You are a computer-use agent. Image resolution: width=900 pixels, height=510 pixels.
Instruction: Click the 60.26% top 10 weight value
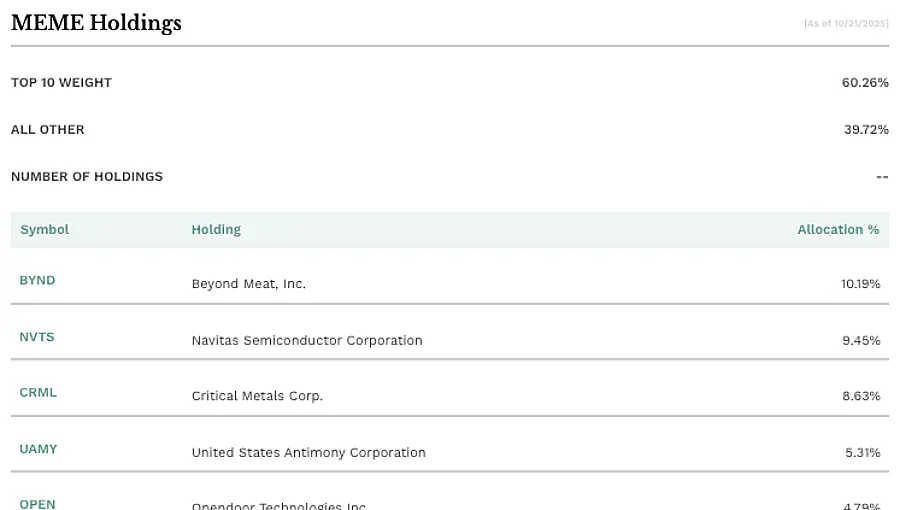[x=865, y=82]
